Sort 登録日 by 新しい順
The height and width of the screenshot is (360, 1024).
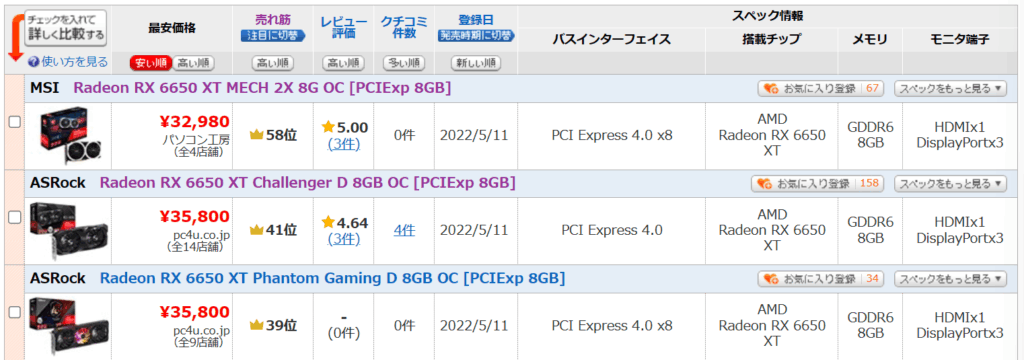476,63
